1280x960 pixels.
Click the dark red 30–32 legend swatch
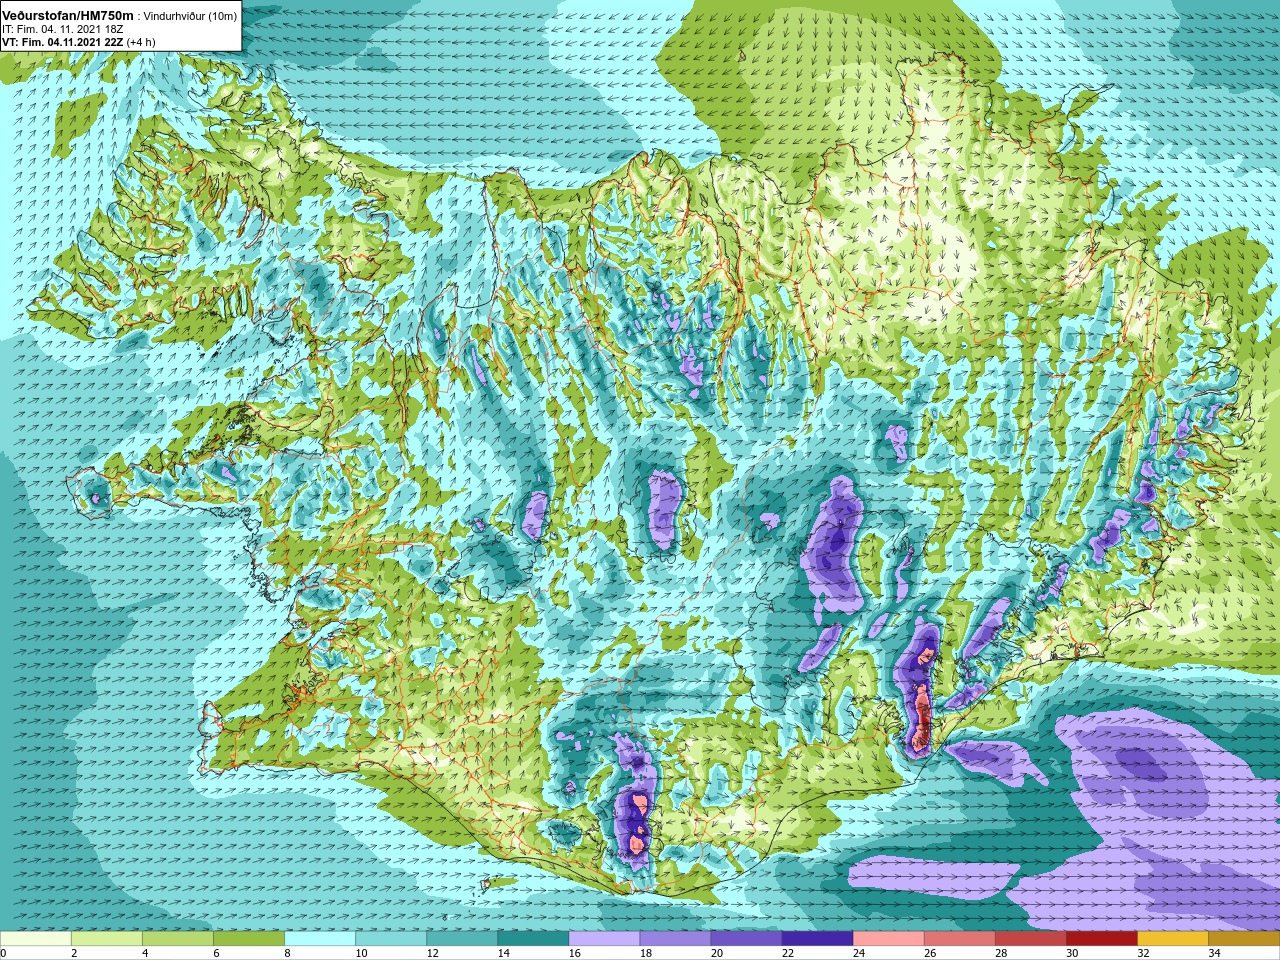[1101, 939]
